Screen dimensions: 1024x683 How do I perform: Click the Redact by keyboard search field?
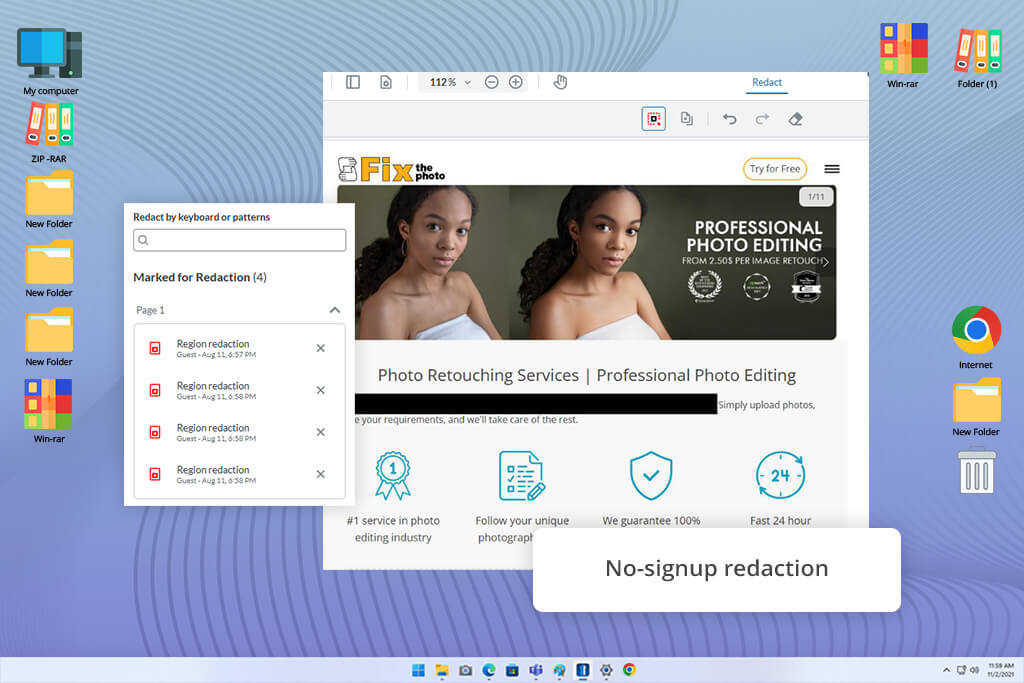(240, 240)
